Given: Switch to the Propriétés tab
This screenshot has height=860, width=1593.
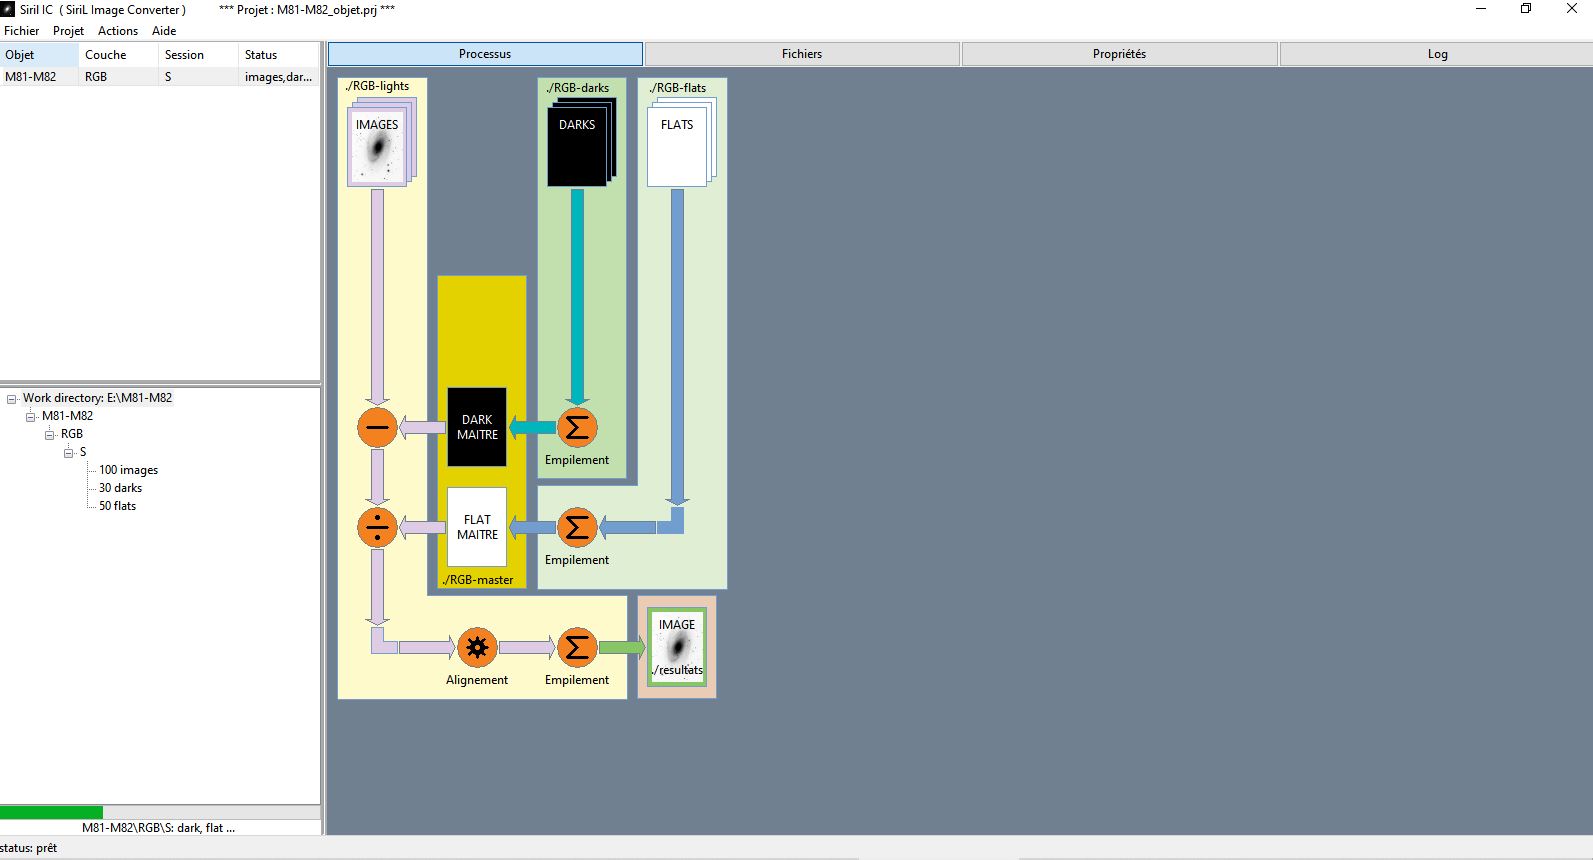Looking at the screenshot, I should (x=1119, y=54).
